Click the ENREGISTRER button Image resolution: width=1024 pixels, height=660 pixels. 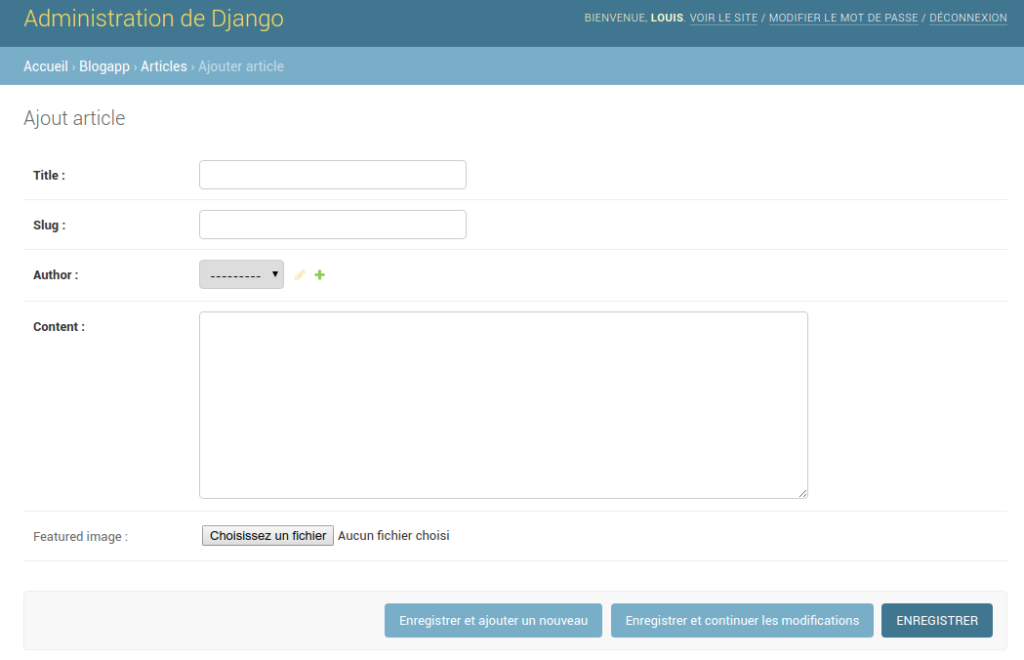click(x=936, y=620)
